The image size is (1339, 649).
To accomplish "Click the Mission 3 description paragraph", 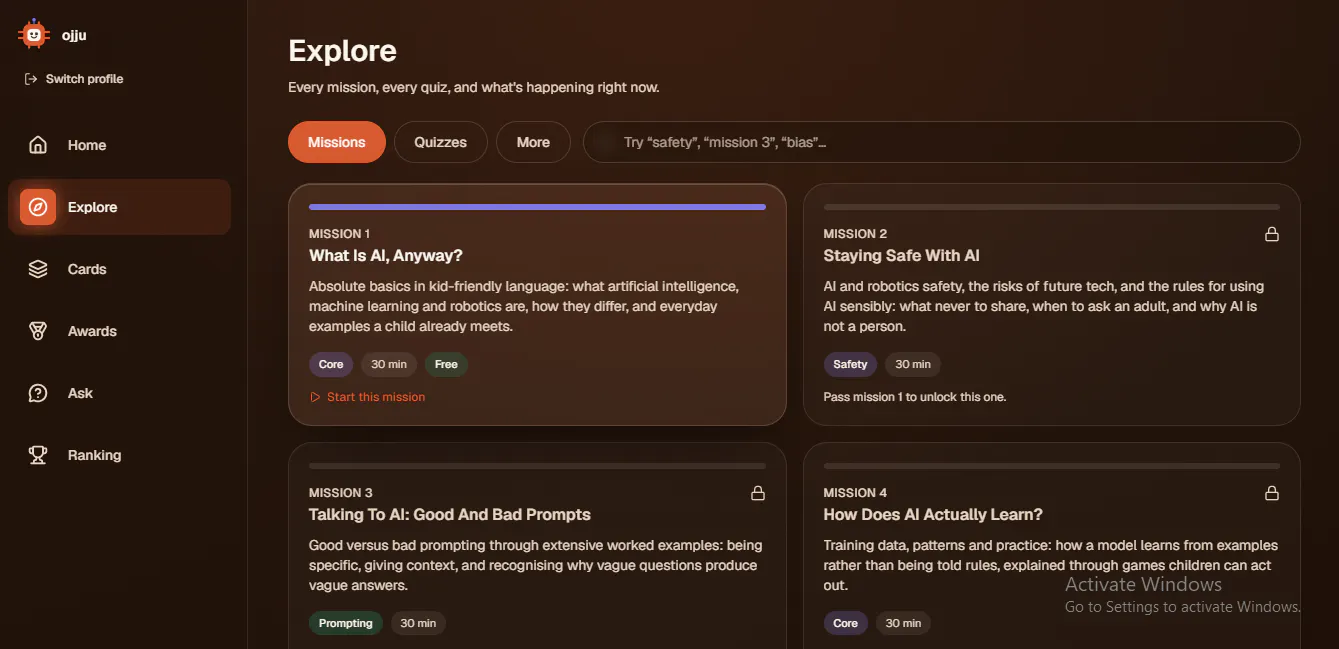I will pos(536,565).
